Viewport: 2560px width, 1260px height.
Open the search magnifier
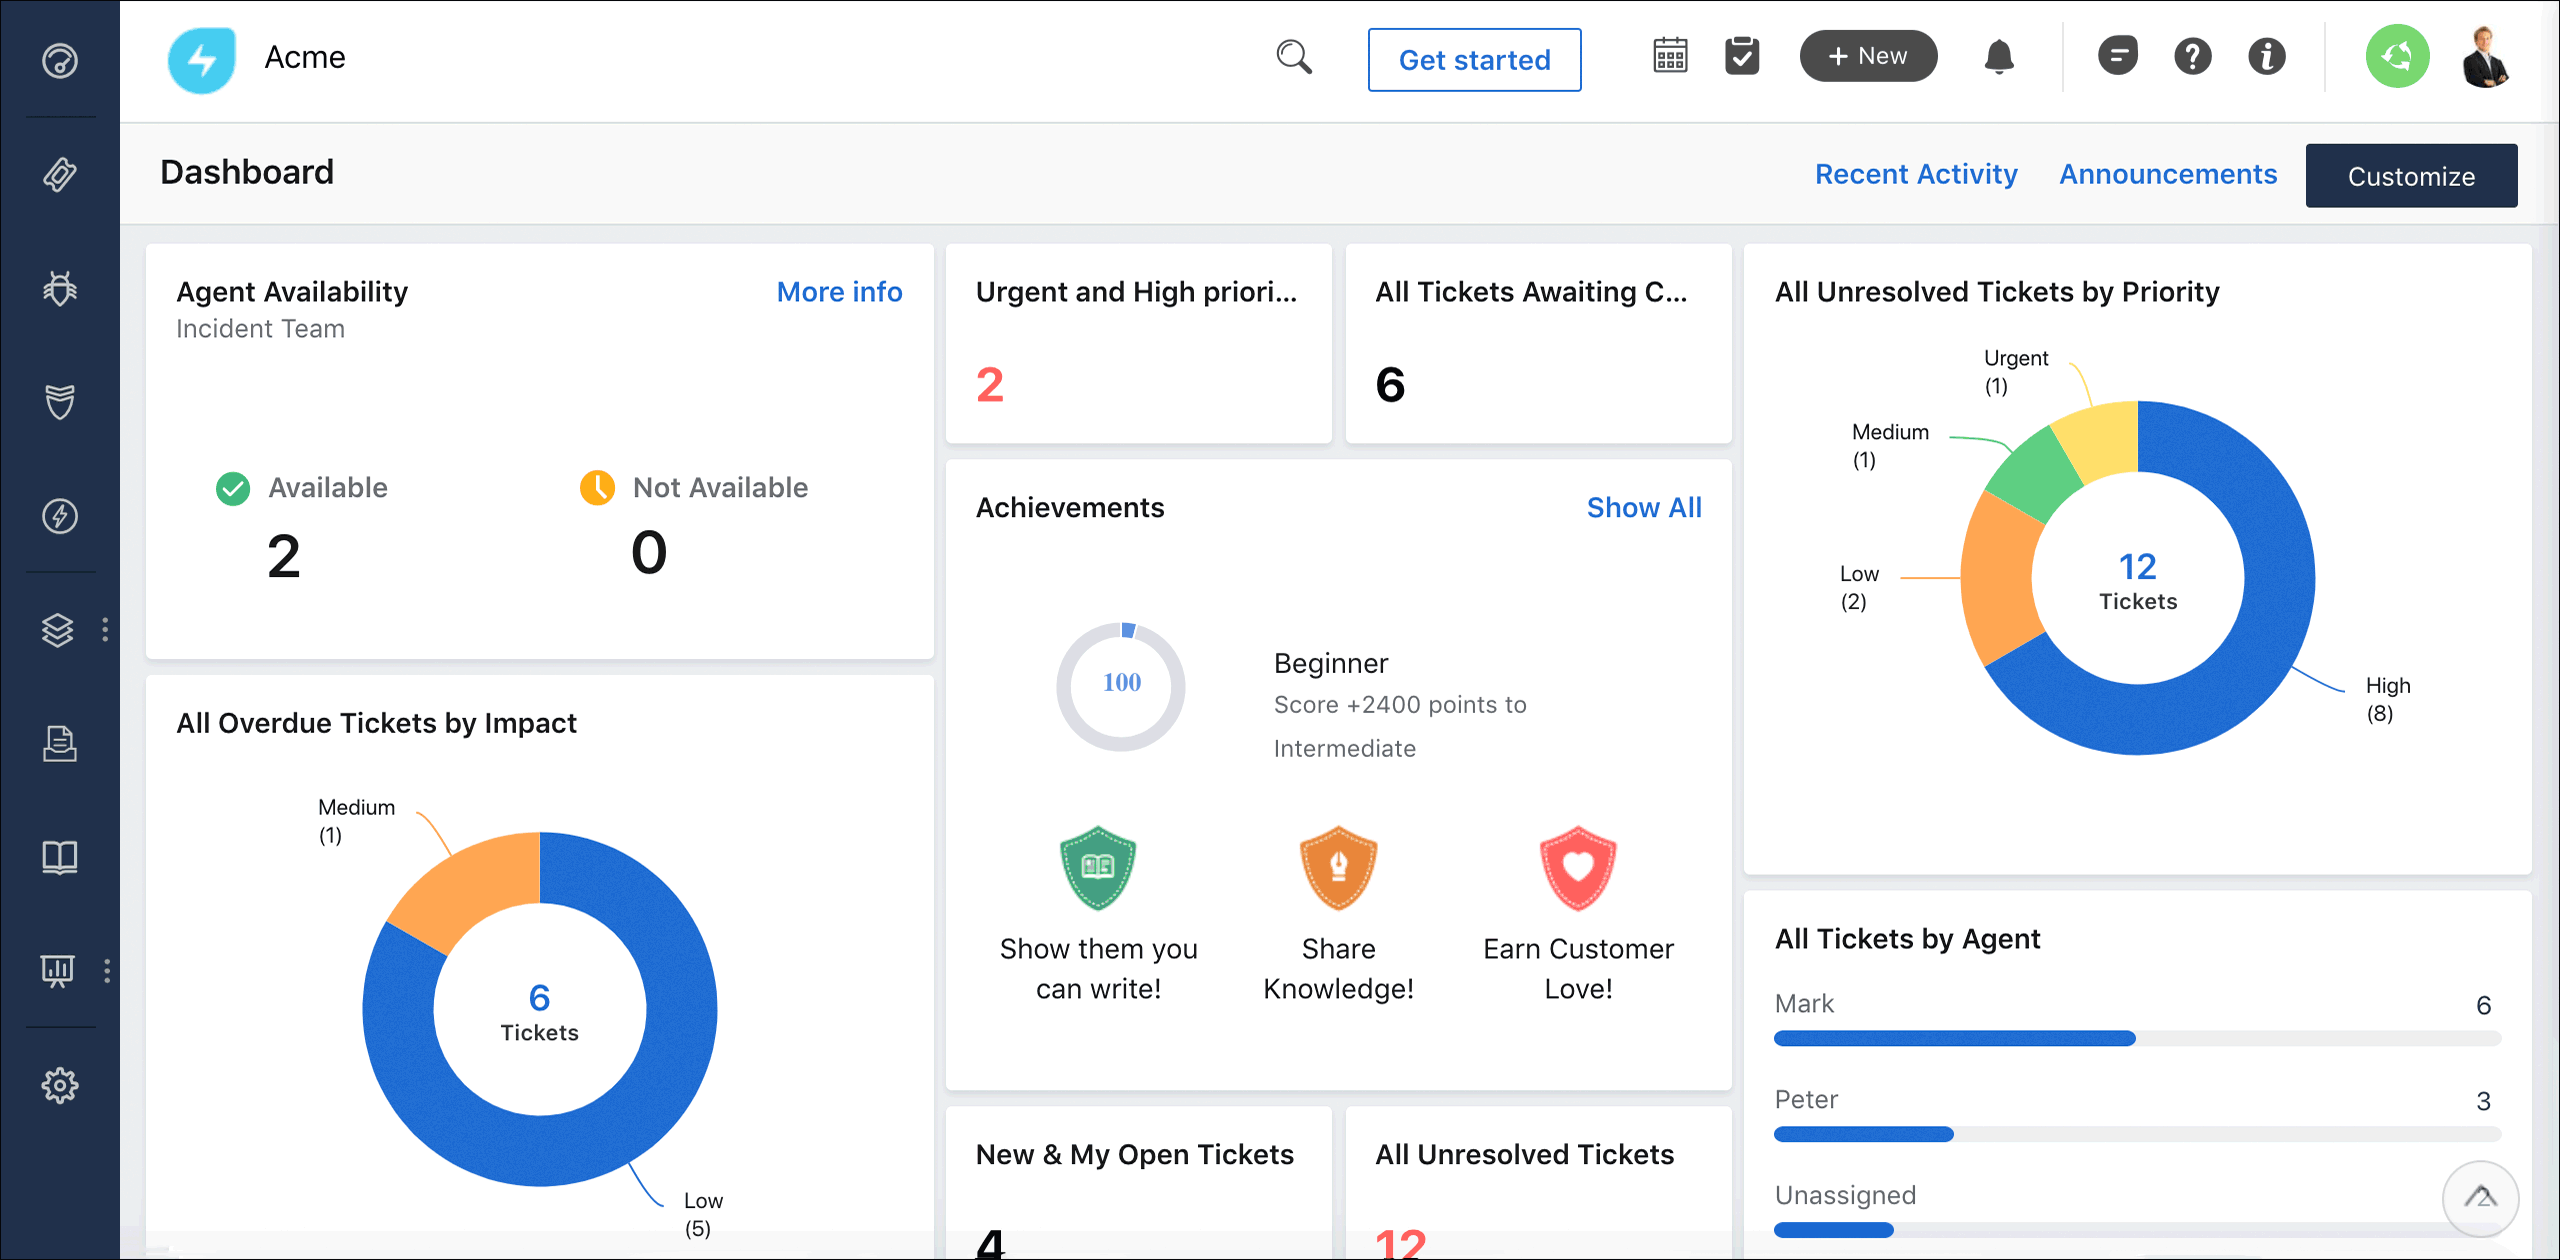1293,57
